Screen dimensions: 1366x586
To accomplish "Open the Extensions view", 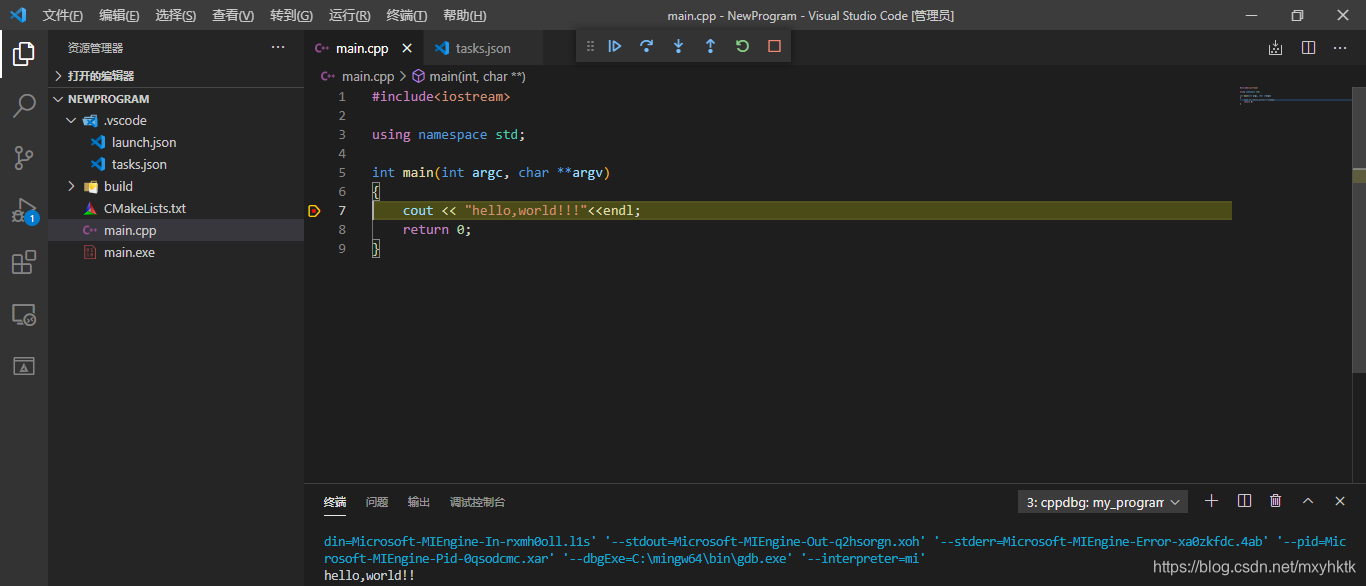I will pyautogui.click(x=24, y=262).
